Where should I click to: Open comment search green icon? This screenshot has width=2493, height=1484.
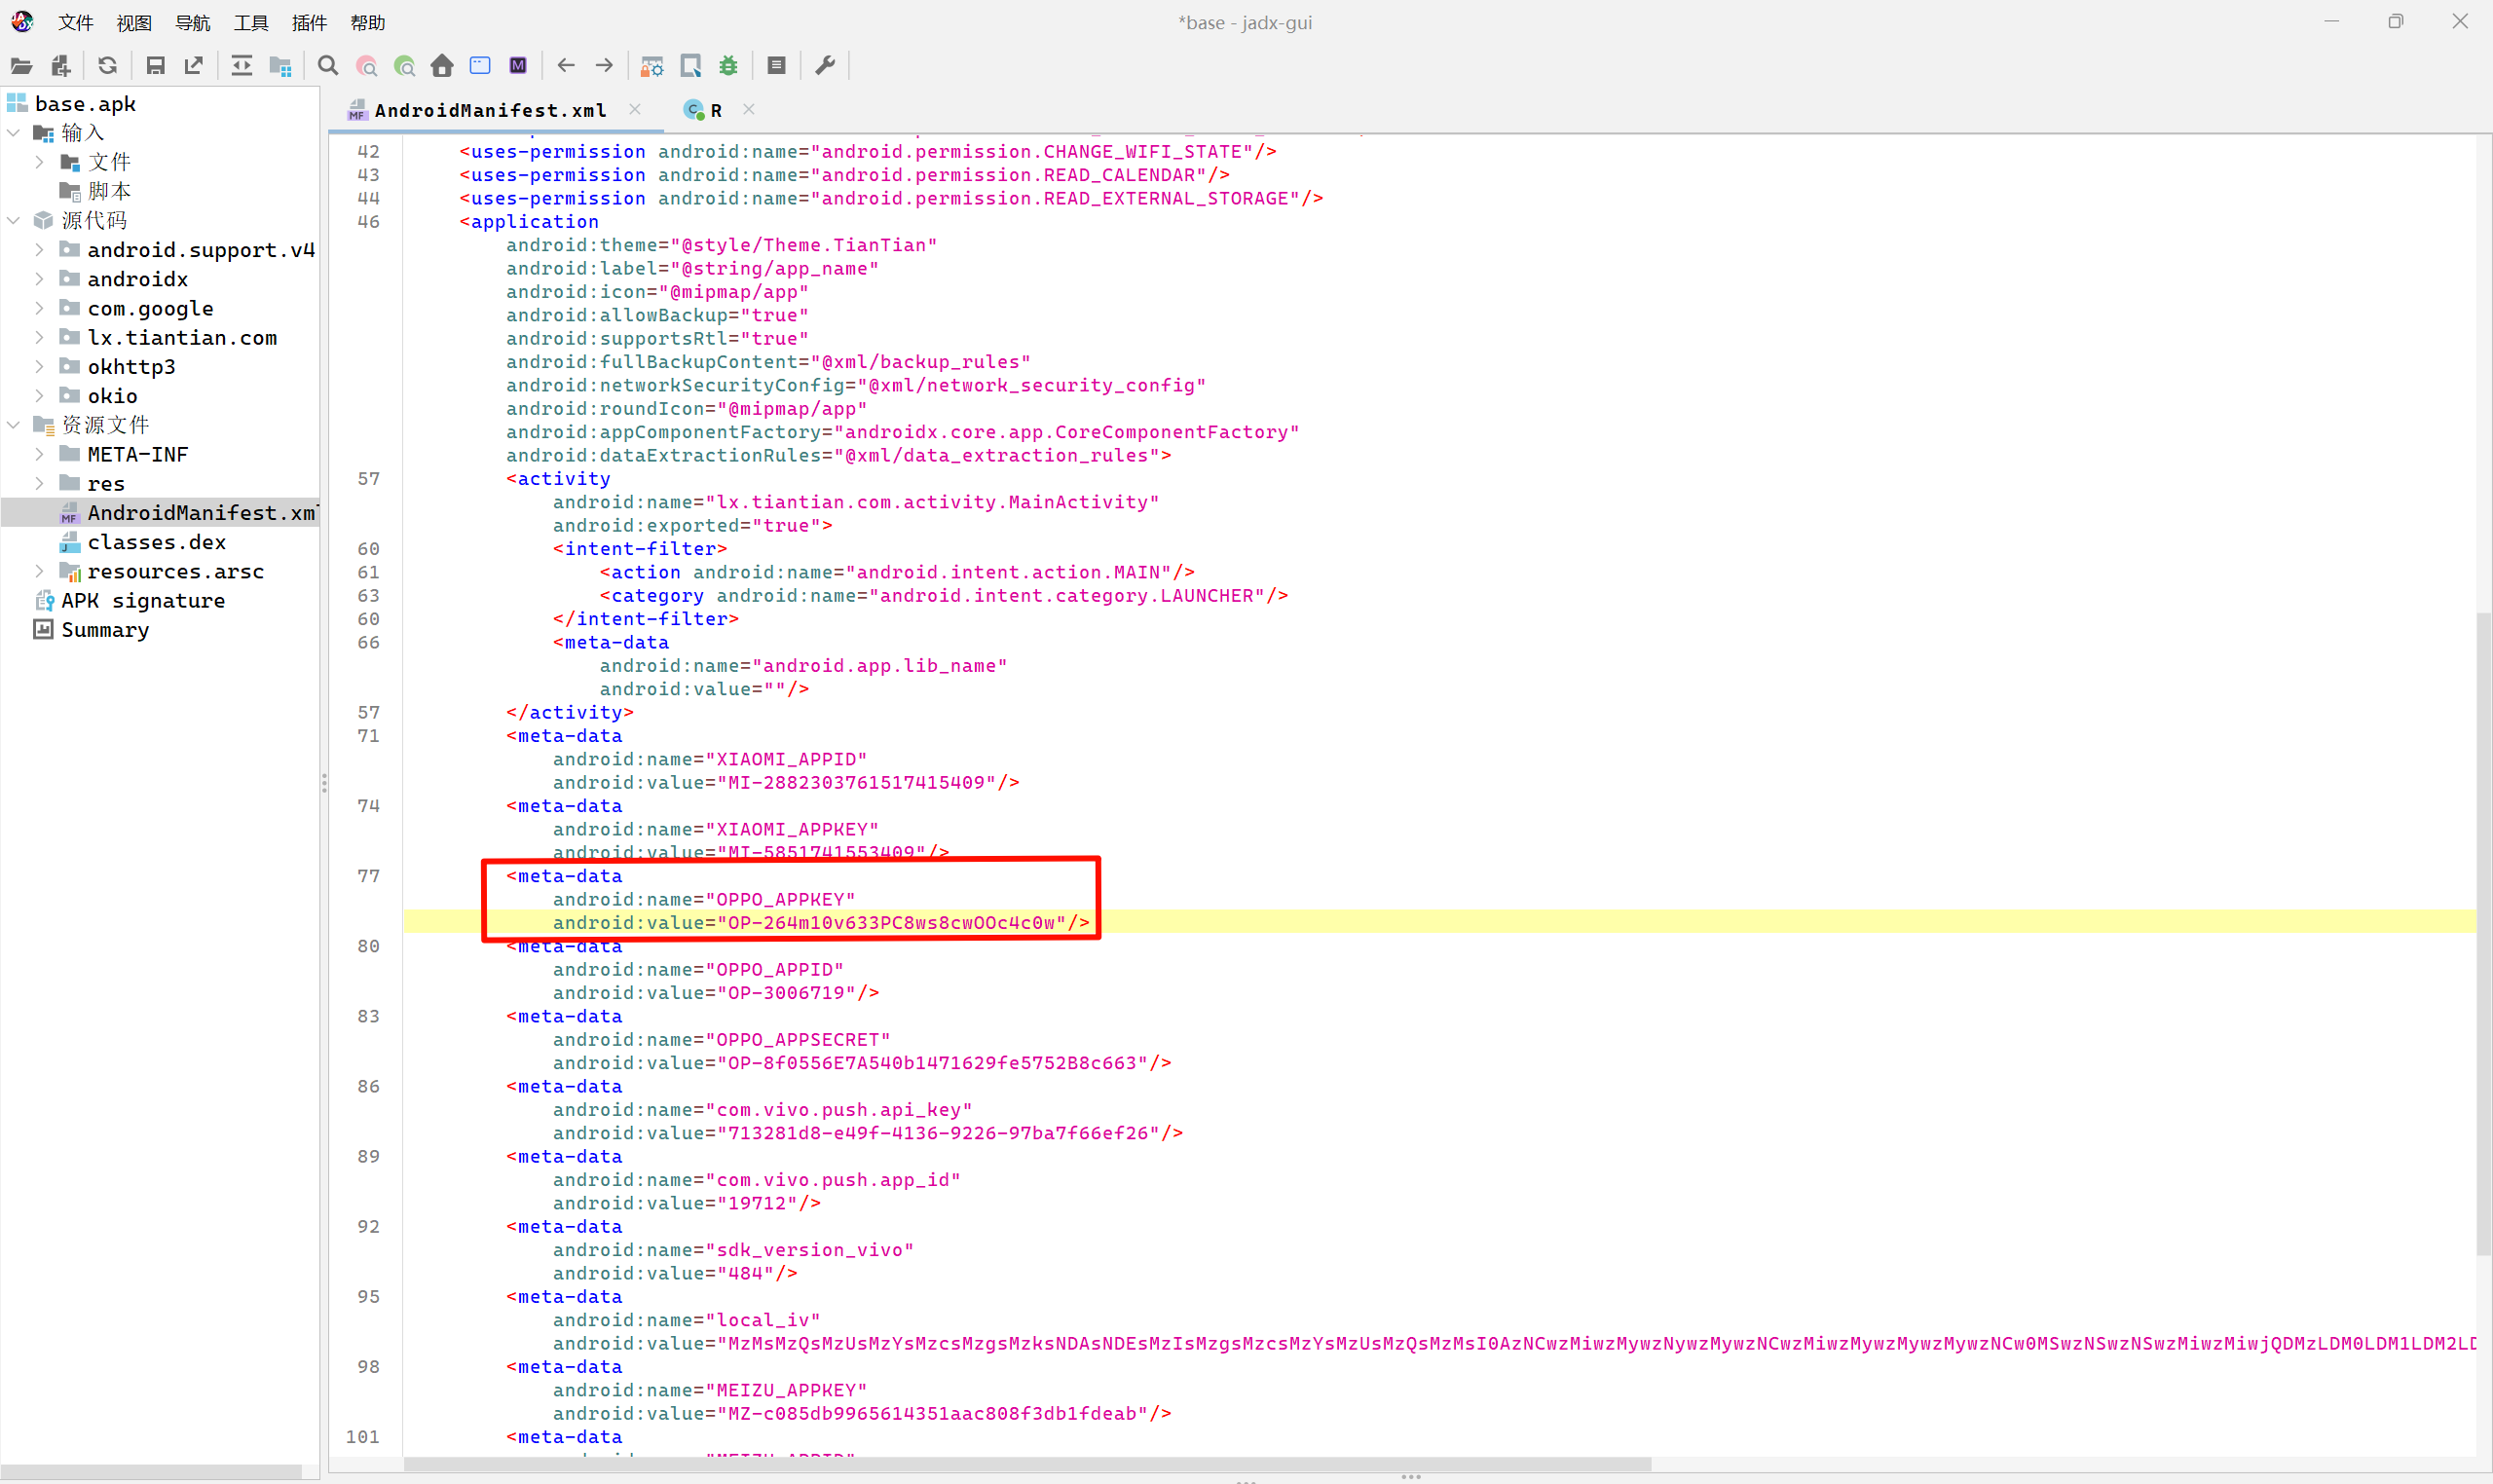405,66
